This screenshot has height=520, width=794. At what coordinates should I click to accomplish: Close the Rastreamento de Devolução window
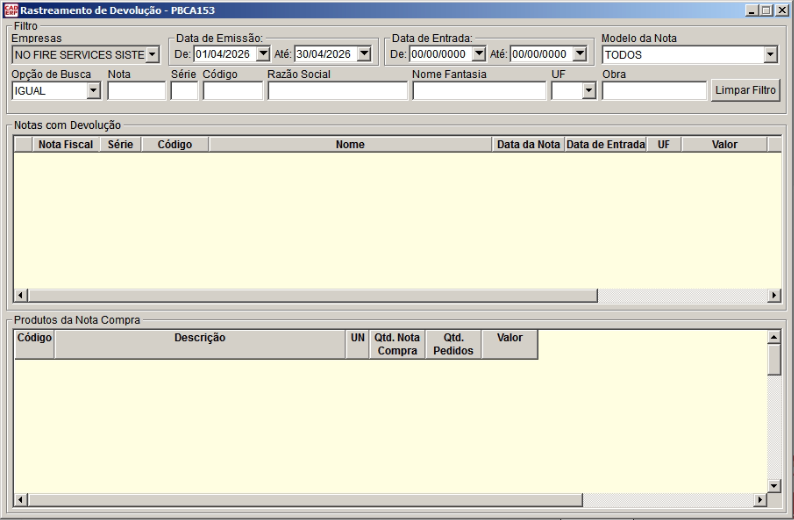782,10
